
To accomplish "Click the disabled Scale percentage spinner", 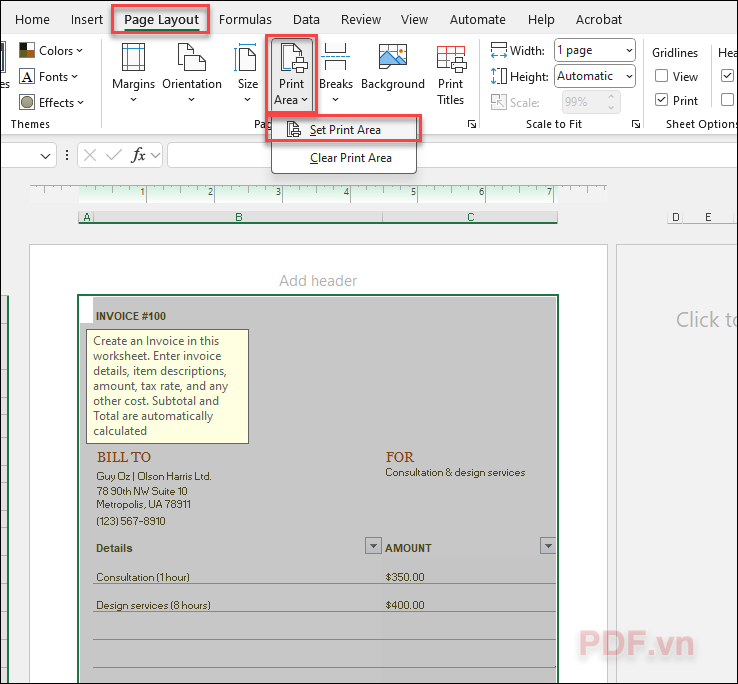I will [x=591, y=102].
